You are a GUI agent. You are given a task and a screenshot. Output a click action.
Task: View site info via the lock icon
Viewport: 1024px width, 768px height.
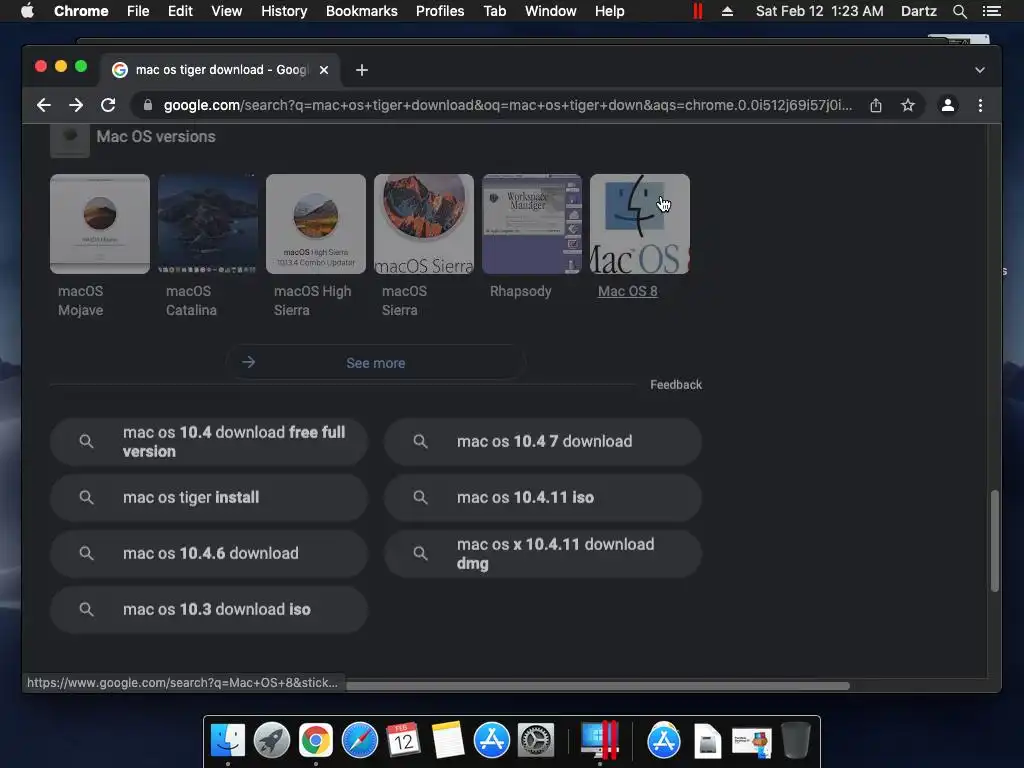click(148, 105)
